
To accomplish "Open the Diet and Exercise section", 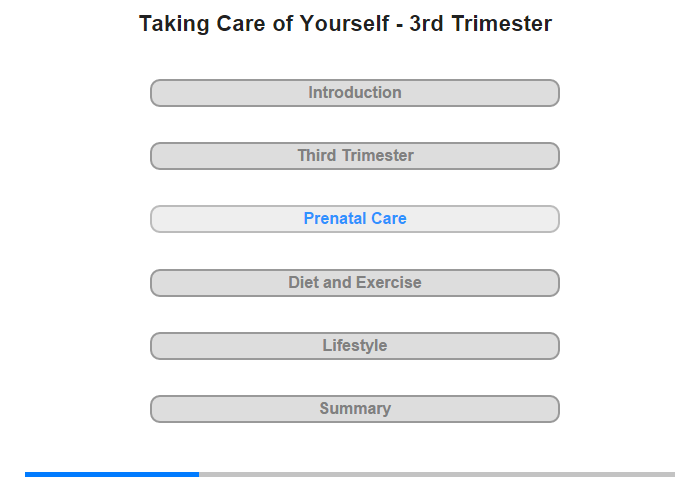I will coord(354,283).
